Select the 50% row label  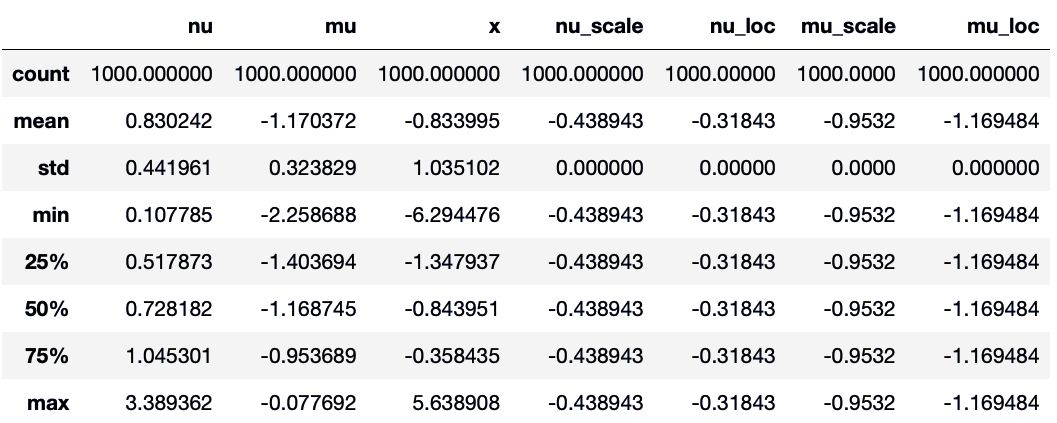(49, 309)
